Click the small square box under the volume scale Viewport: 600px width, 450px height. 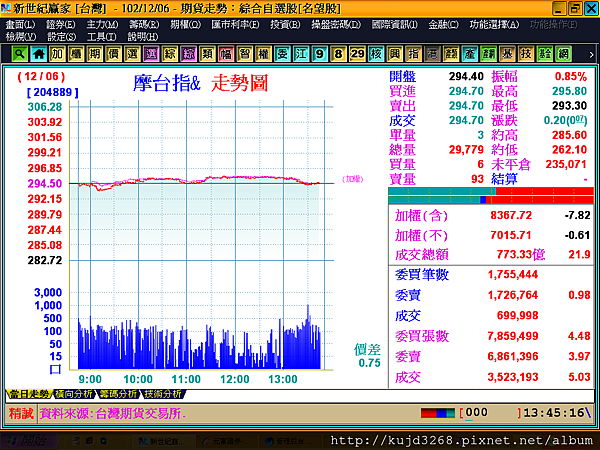(x=55, y=369)
